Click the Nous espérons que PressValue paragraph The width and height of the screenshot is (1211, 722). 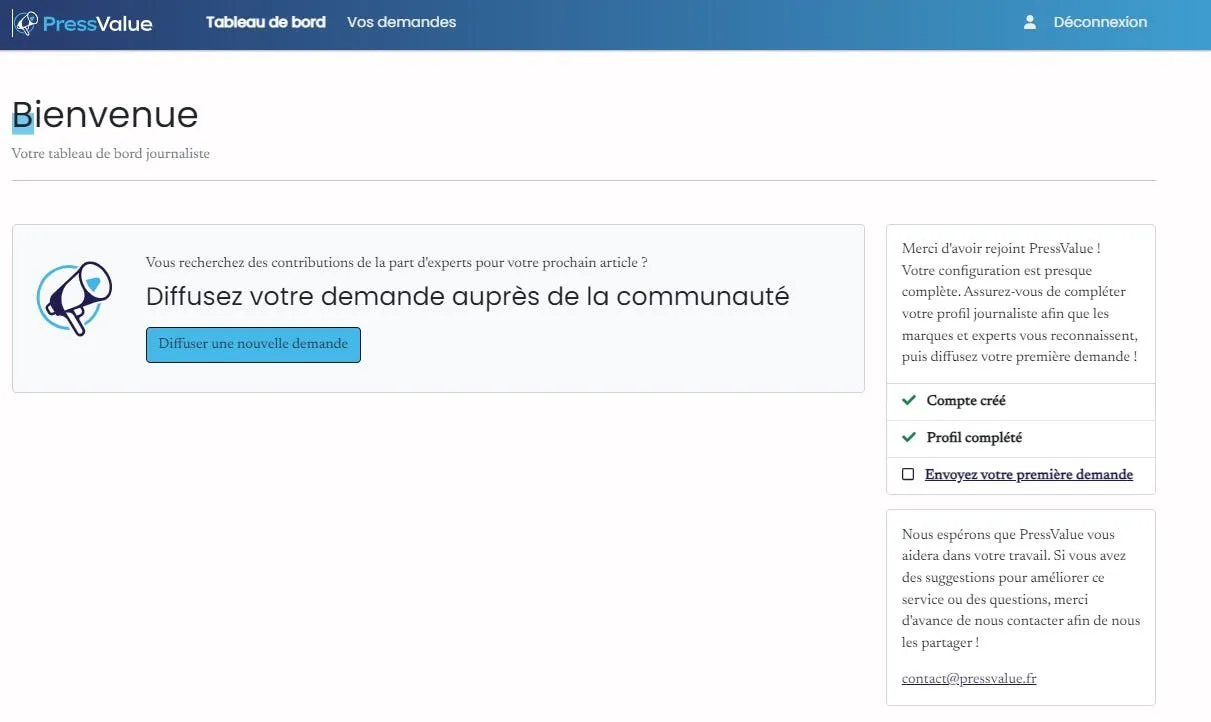pos(1019,588)
